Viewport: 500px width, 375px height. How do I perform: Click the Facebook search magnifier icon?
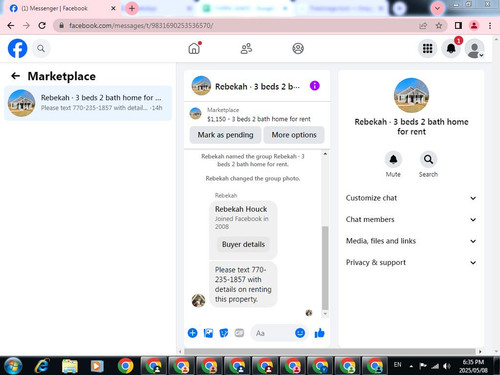point(41,49)
